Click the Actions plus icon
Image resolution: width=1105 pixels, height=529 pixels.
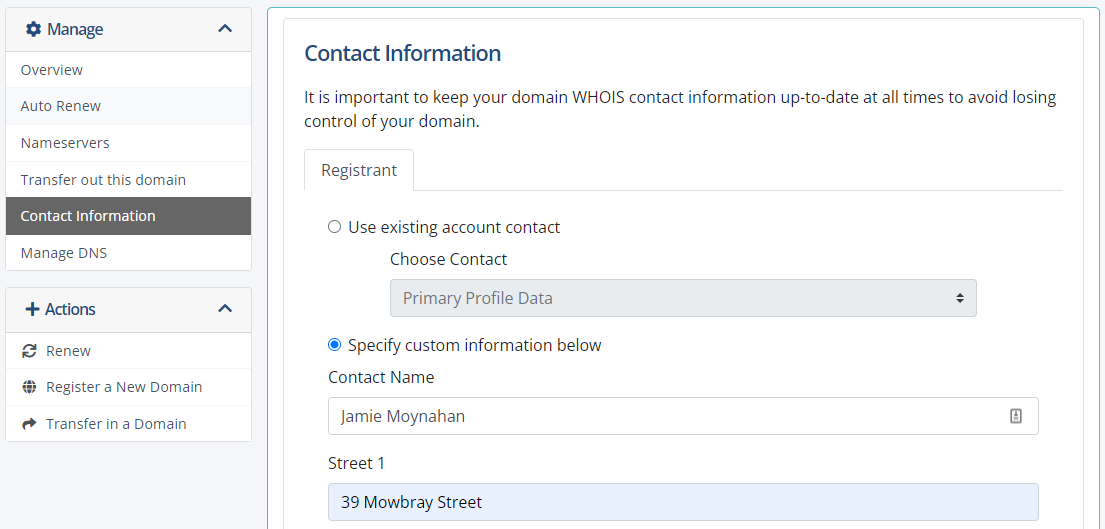coord(32,309)
